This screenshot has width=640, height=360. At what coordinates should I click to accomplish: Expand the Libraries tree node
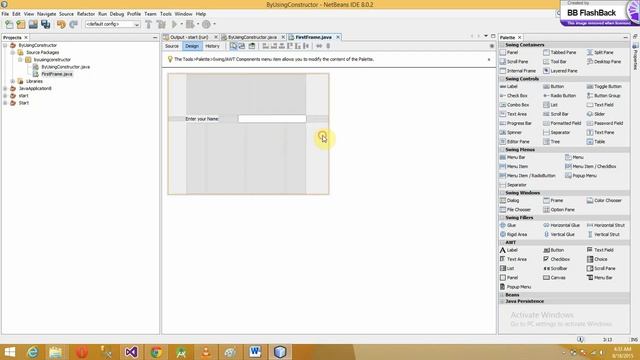pyautogui.click(x=13, y=81)
